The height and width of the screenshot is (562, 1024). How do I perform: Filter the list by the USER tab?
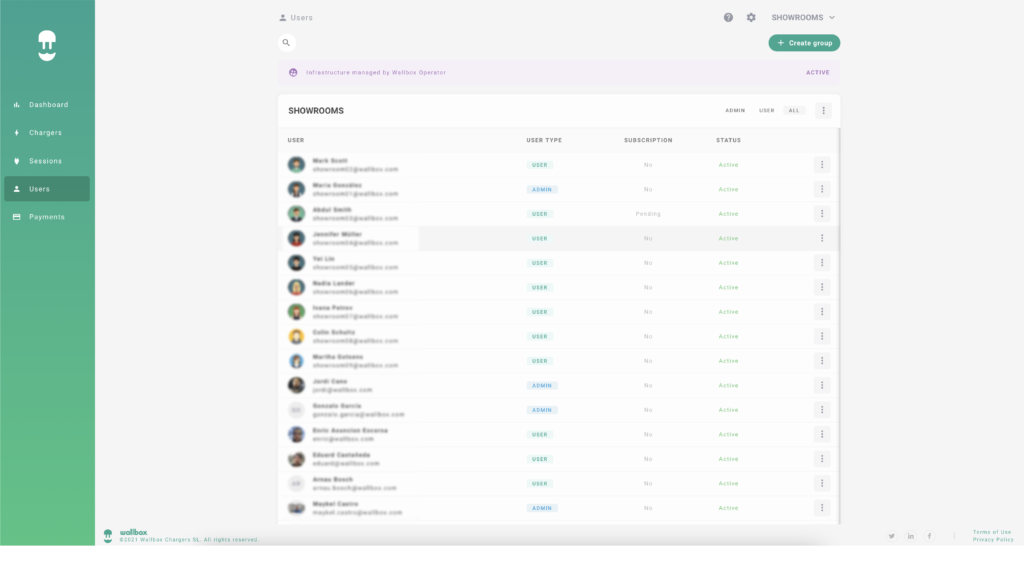tap(767, 110)
